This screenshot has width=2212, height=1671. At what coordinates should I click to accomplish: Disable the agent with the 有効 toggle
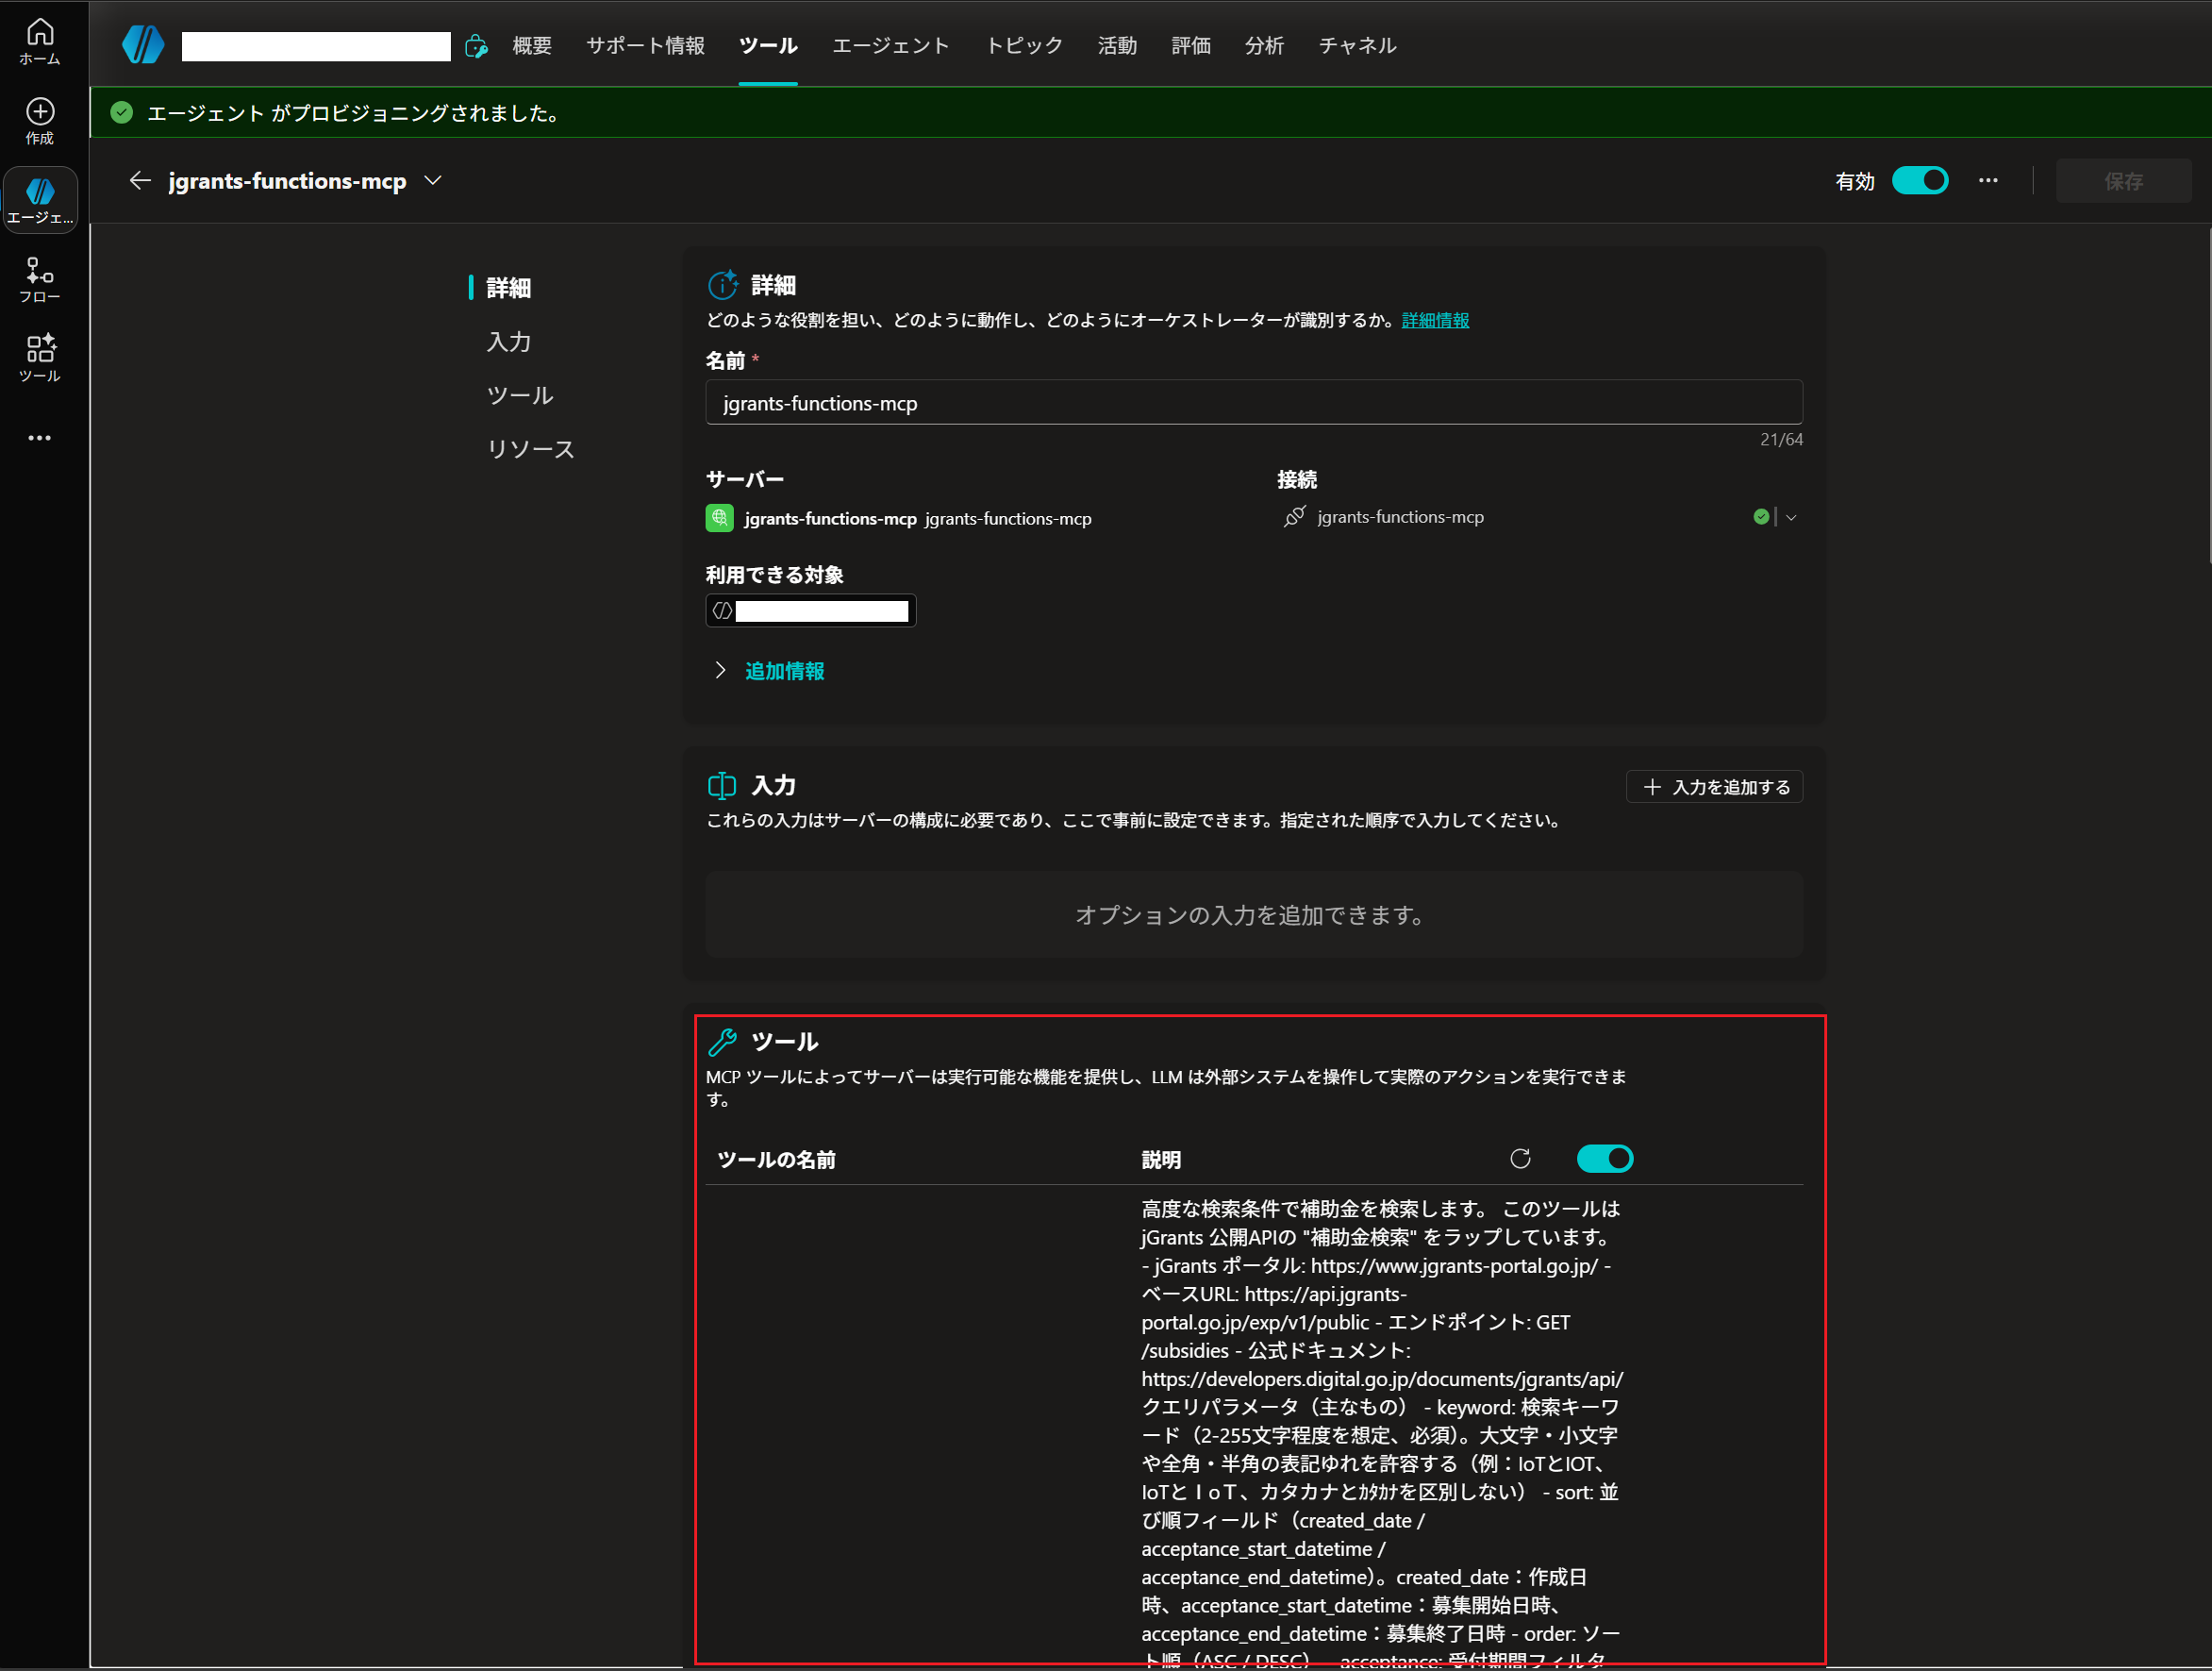(1919, 180)
